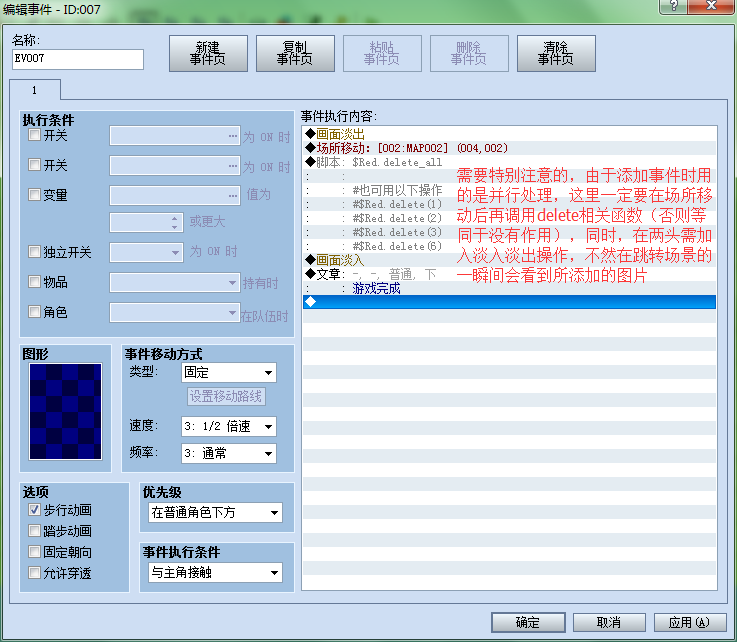Tick the 独立开关 checkbox
Screen dimensions: 737x642
[x=34, y=252]
